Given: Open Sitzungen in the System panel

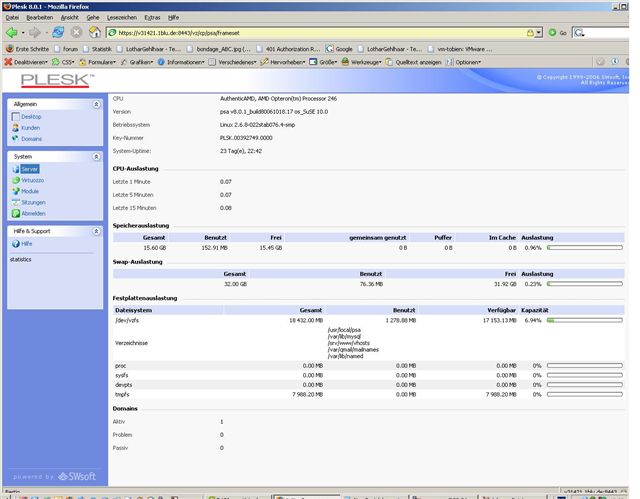Looking at the screenshot, I should [x=33, y=202].
